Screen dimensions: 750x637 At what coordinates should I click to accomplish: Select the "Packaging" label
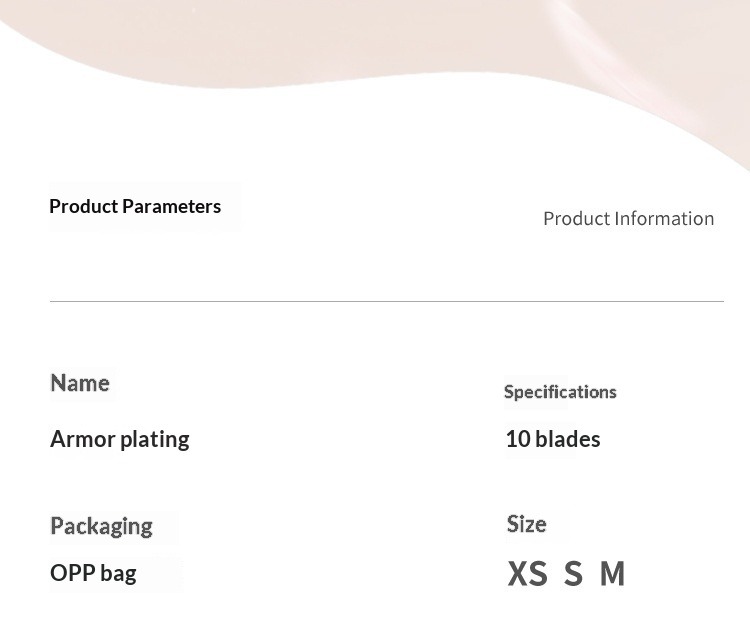101,526
